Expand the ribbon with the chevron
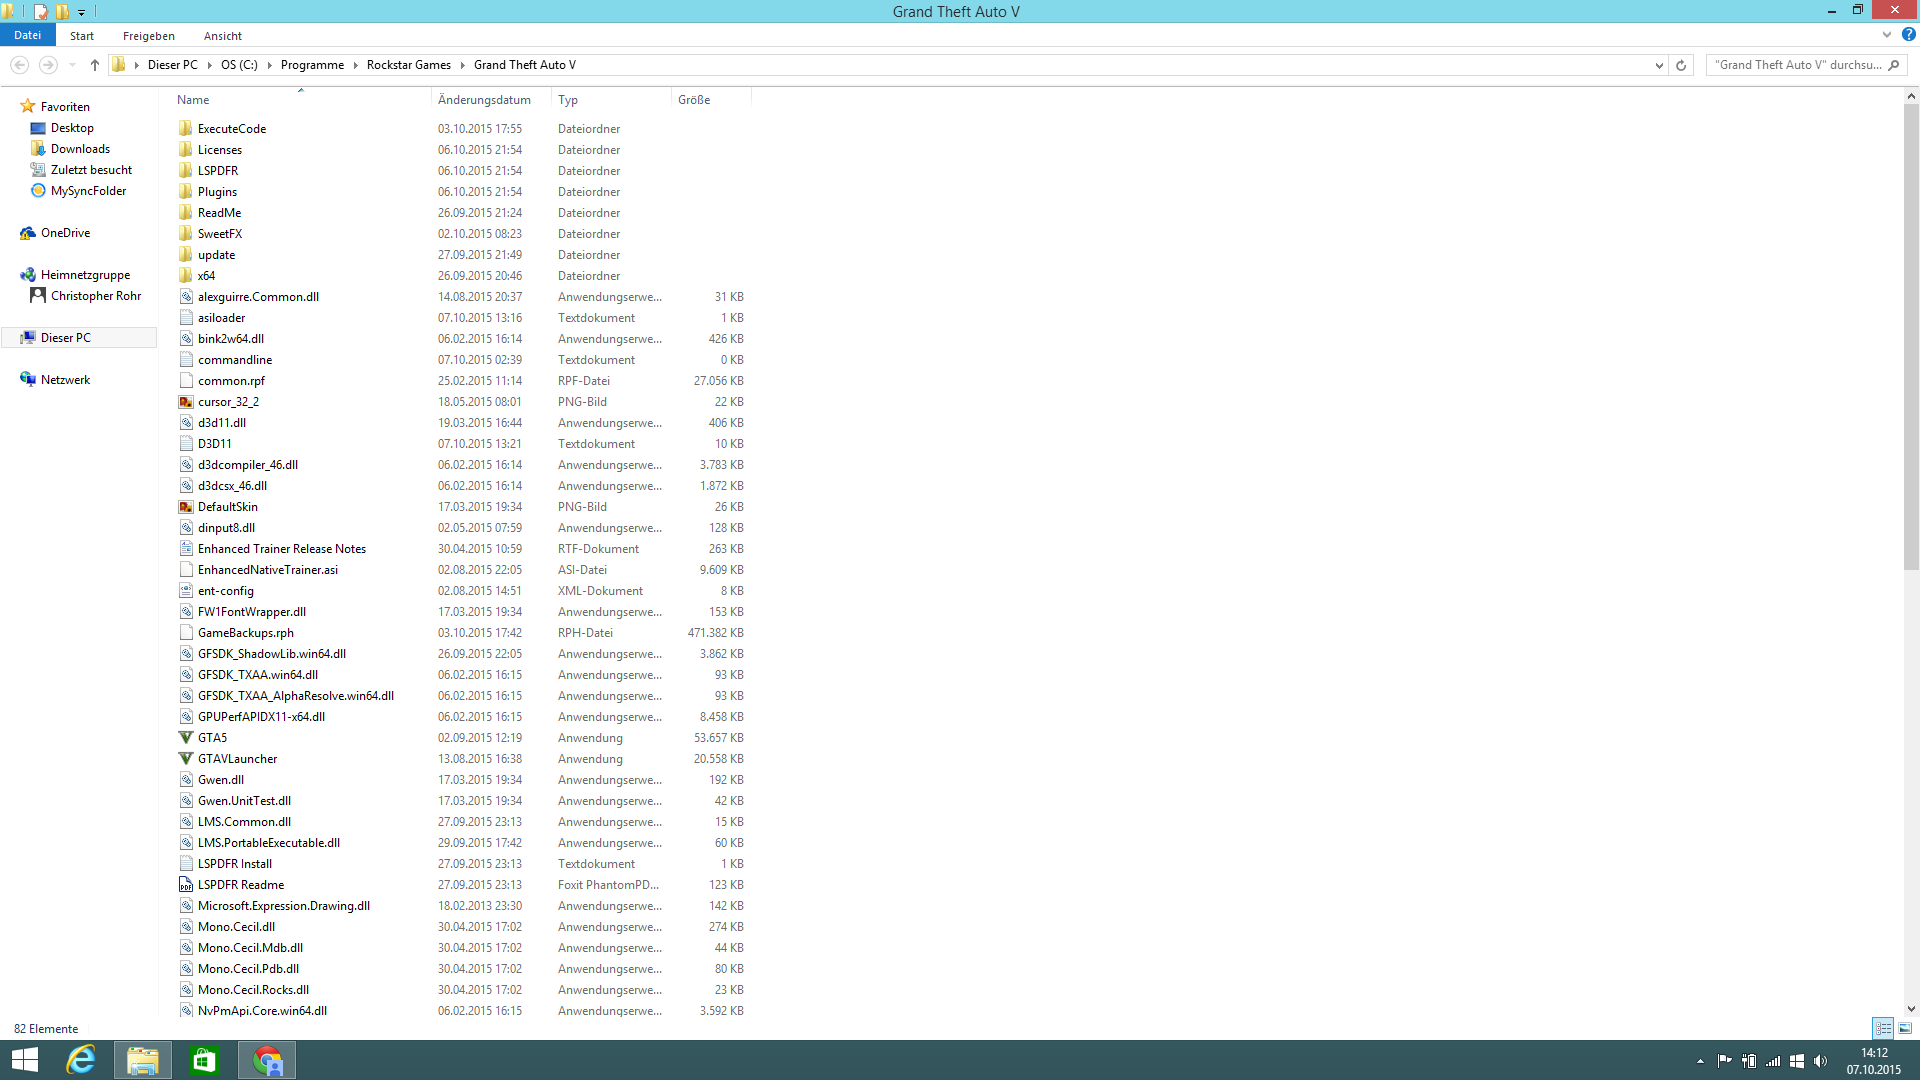1920x1080 pixels. (x=1887, y=35)
